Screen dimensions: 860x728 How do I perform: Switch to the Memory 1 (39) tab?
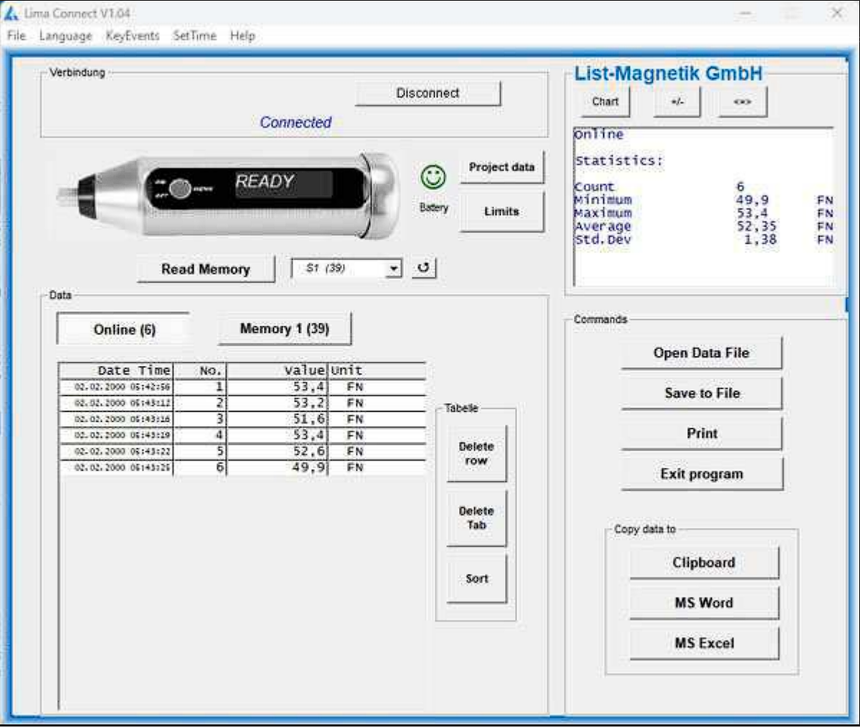[x=285, y=329]
